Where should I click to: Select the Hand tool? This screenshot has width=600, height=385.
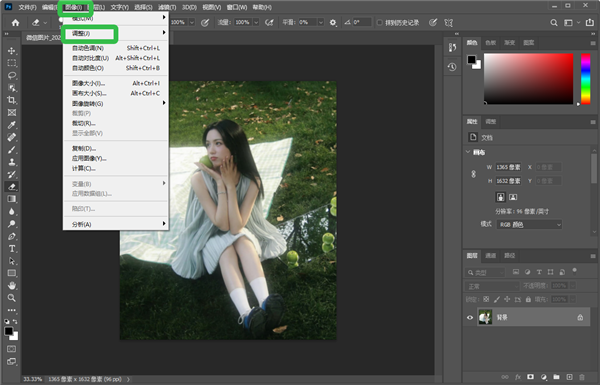coord(11,285)
